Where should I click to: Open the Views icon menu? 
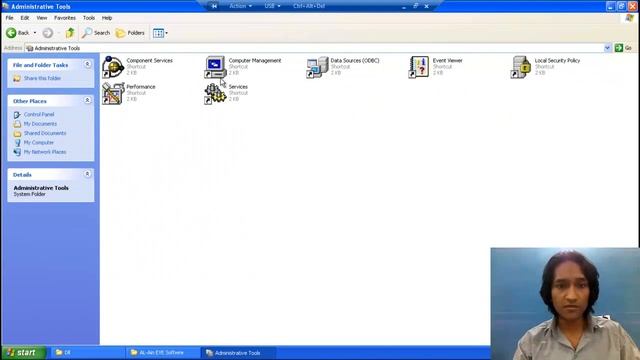pos(160,33)
